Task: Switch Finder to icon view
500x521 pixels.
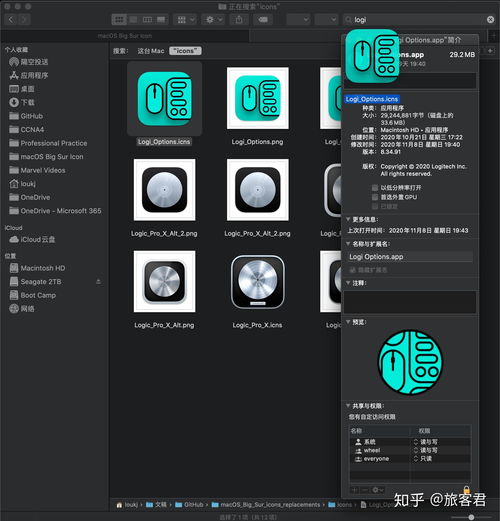Action: (119, 20)
